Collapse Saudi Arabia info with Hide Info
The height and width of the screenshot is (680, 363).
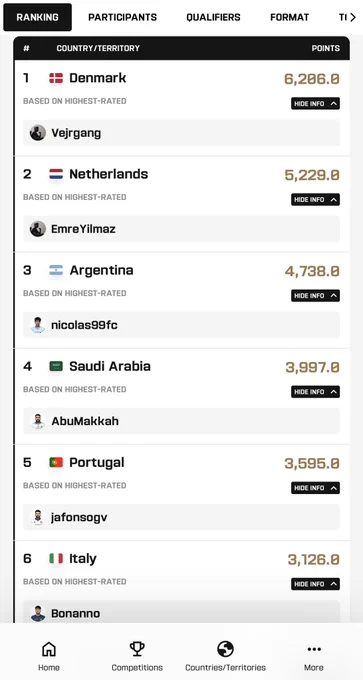tap(315, 392)
